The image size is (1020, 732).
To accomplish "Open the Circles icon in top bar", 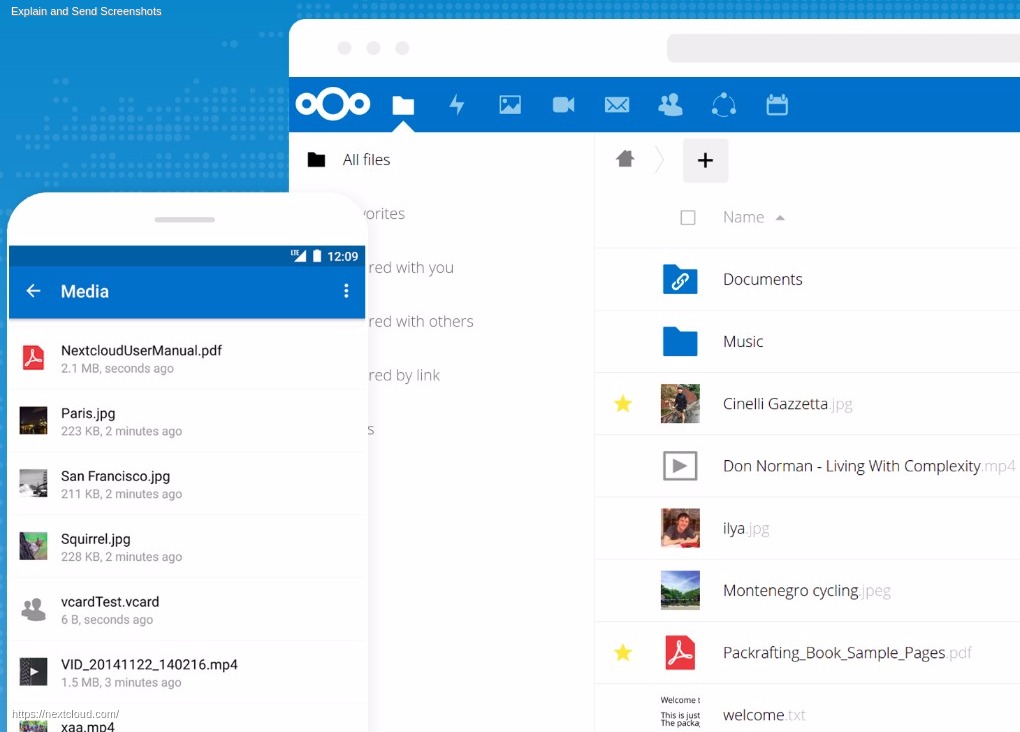I will point(724,105).
